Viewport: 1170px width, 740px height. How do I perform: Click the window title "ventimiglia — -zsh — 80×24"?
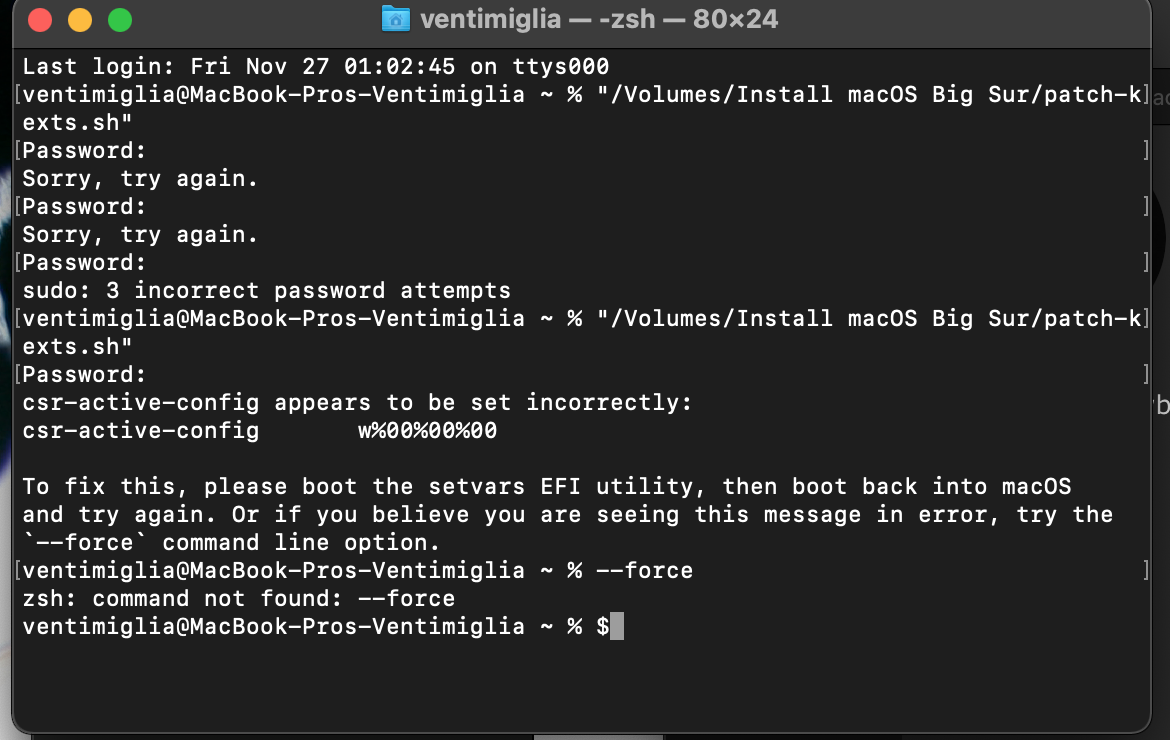[x=598, y=19]
